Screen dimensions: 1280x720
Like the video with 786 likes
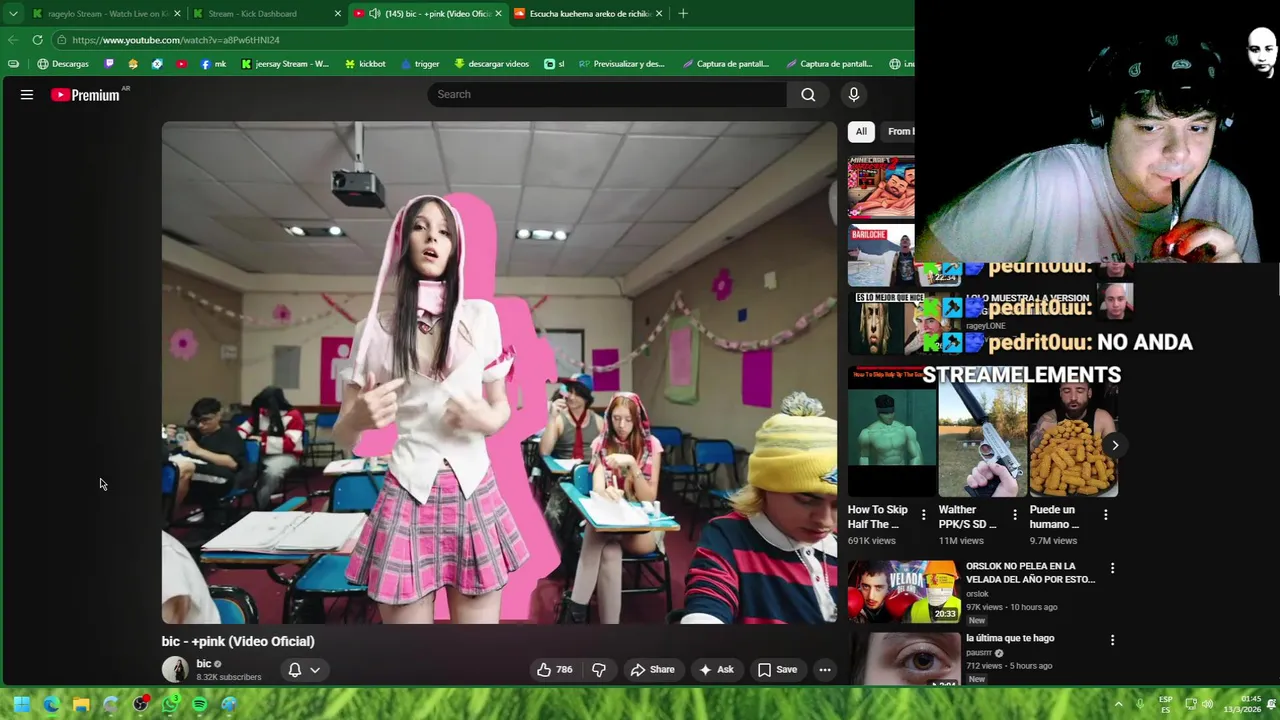coord(555,670)
